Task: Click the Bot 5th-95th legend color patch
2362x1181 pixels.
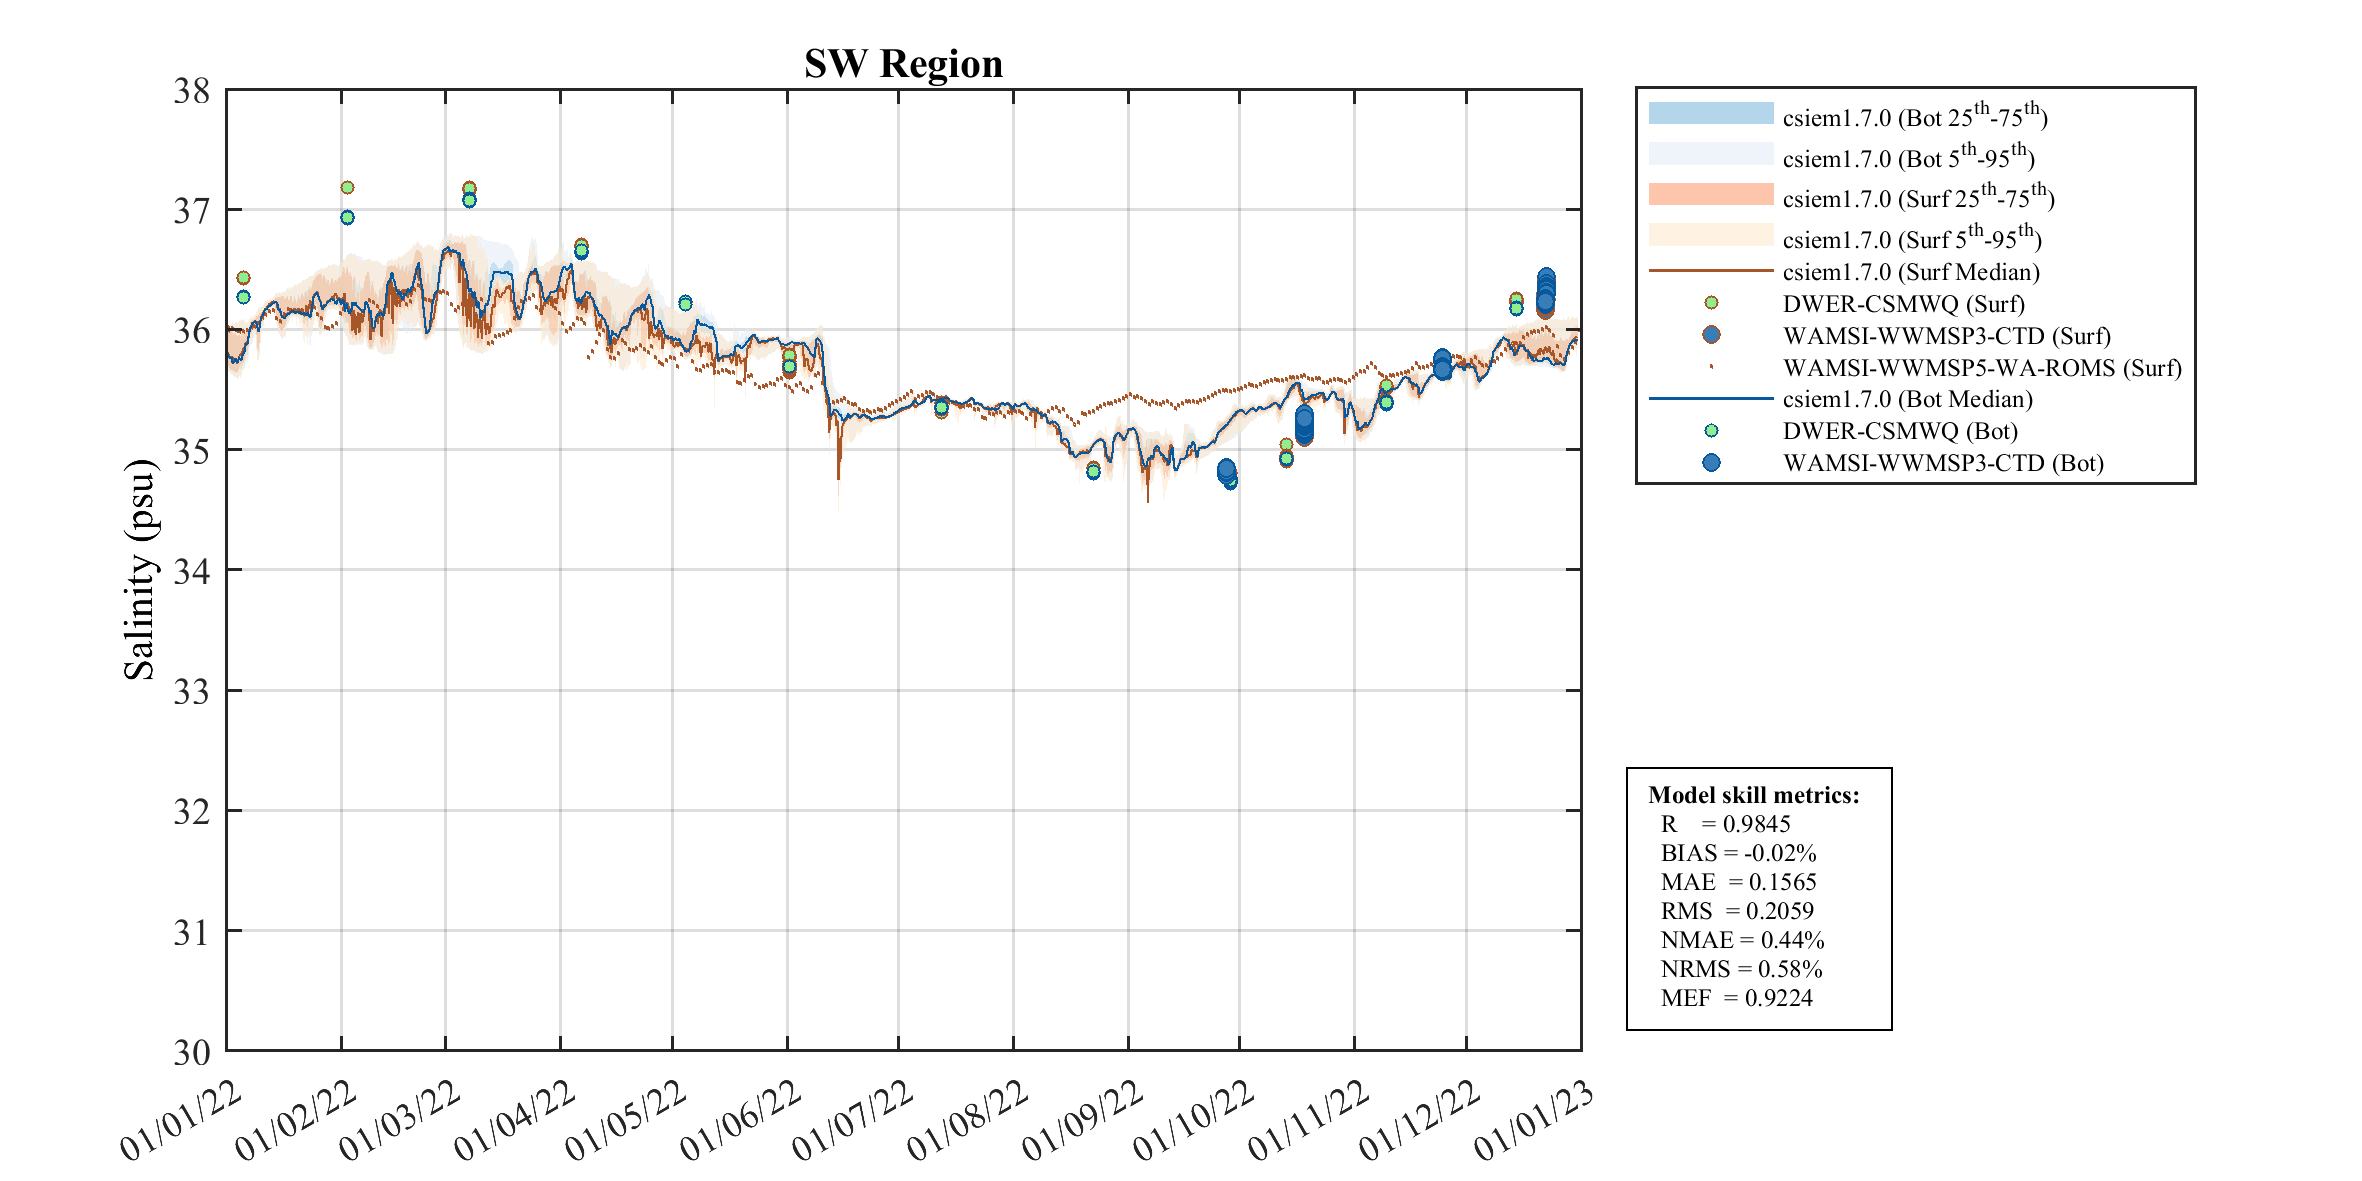Action: click(x=1710, y=154)
